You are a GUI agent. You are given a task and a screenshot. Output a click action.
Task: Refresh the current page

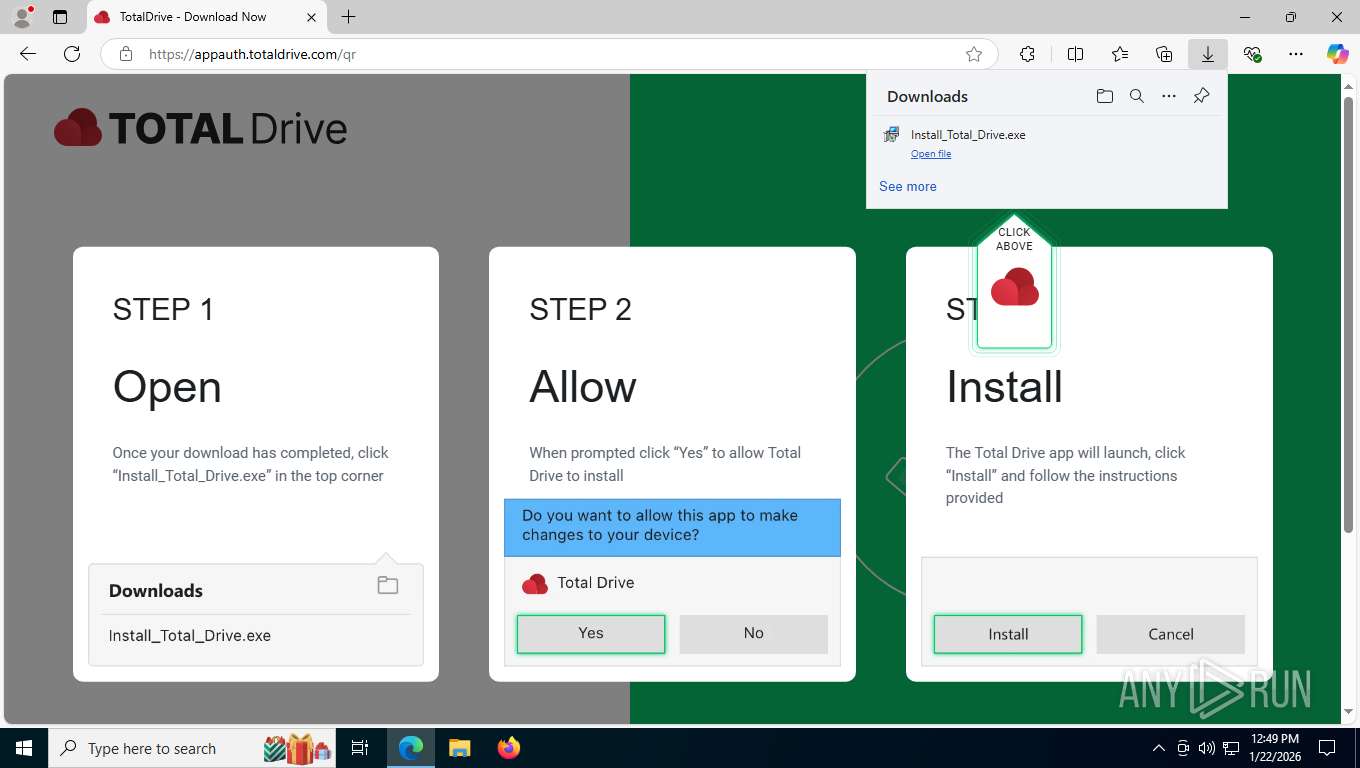point(72,54)
